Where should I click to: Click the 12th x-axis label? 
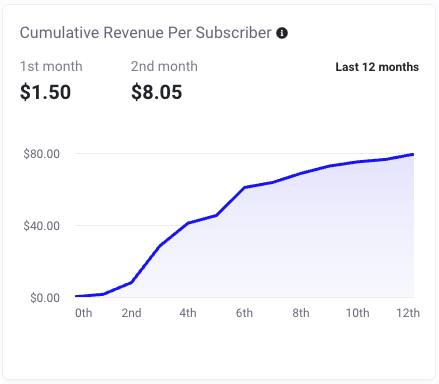pos(408,313)
